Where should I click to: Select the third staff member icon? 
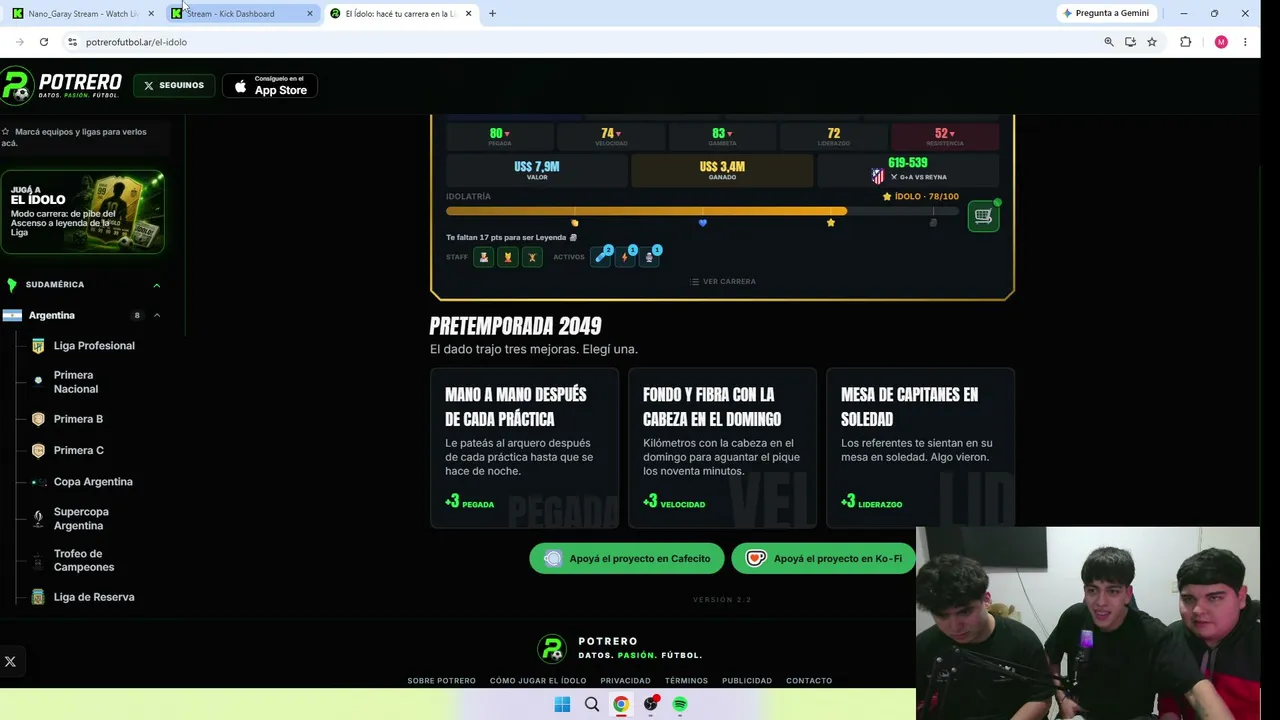[532, 257]
